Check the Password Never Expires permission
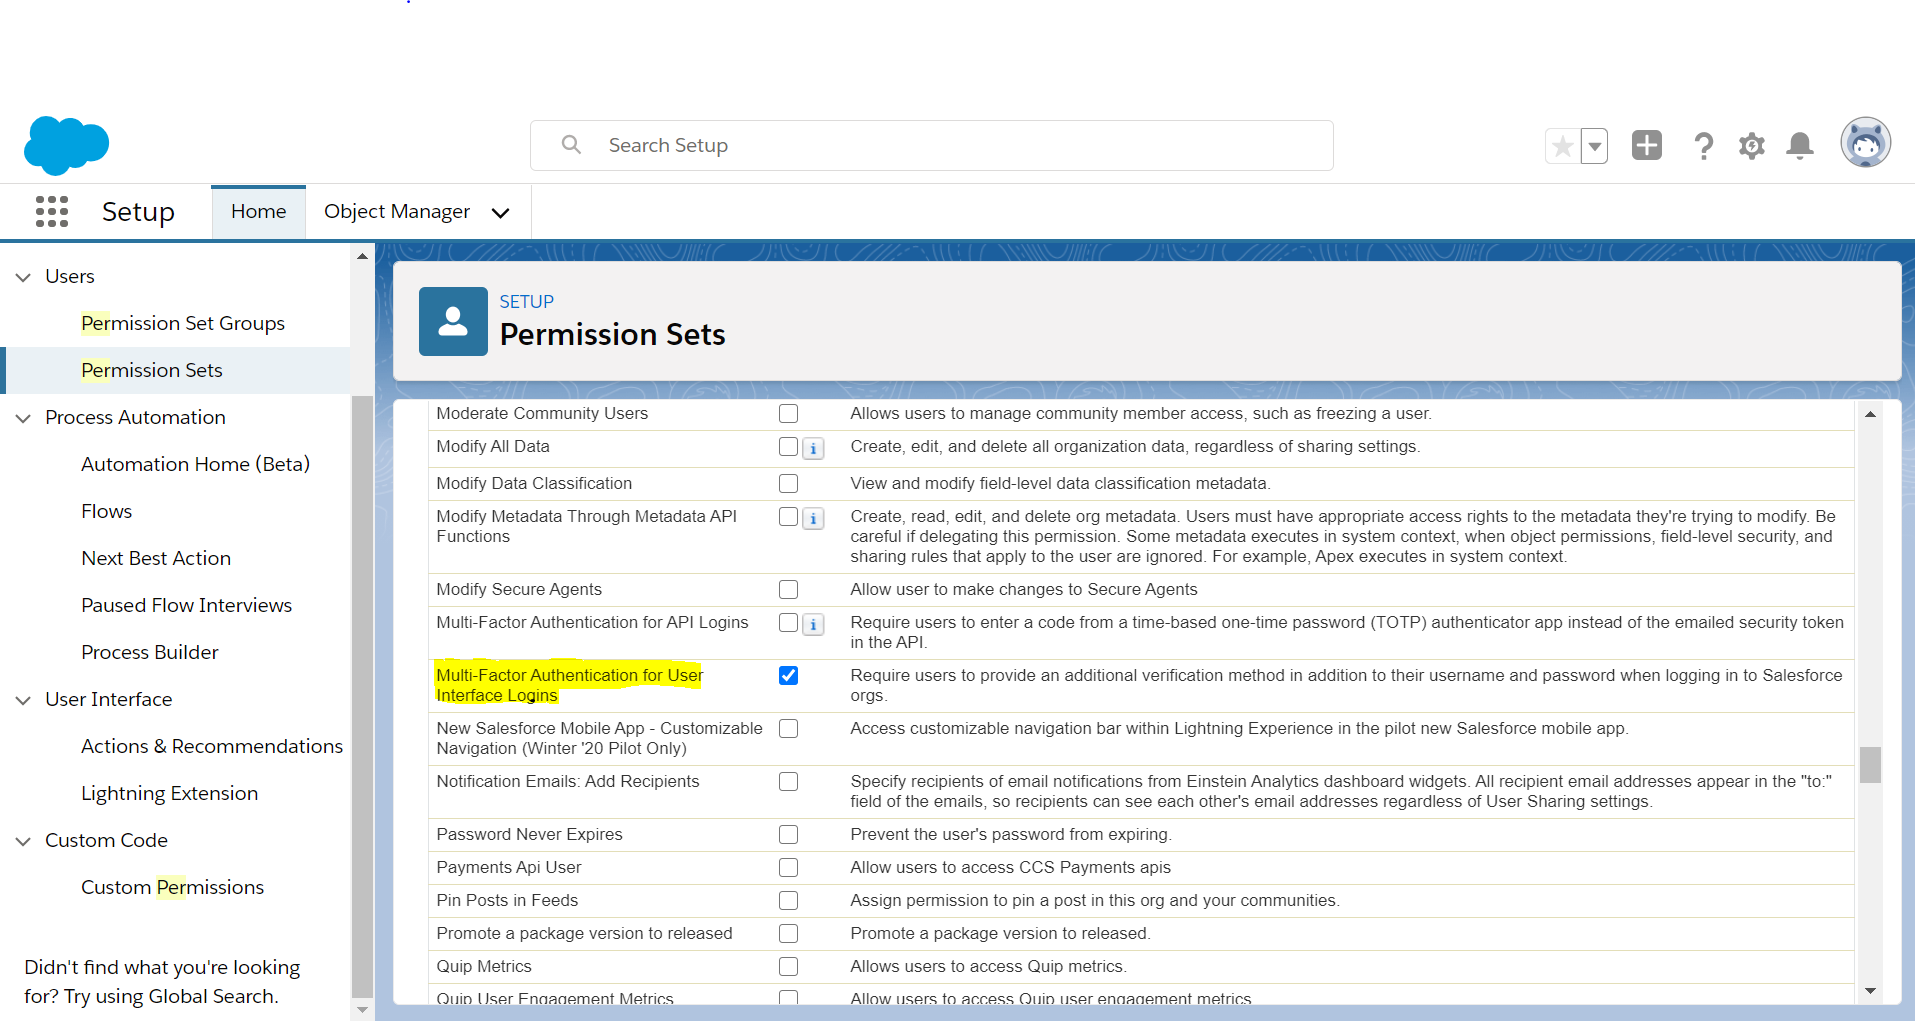The width and height of the screenshot is (1915, 1021). (x=788, y=834)
